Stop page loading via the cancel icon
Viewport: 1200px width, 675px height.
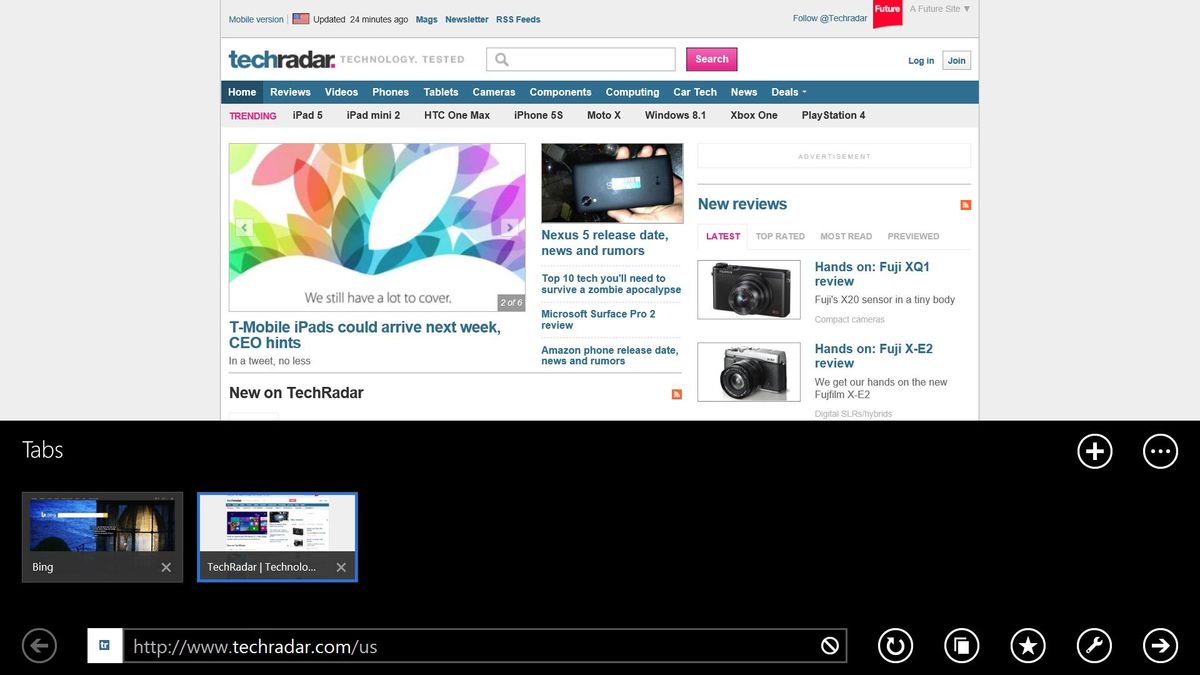pos(829,645)
